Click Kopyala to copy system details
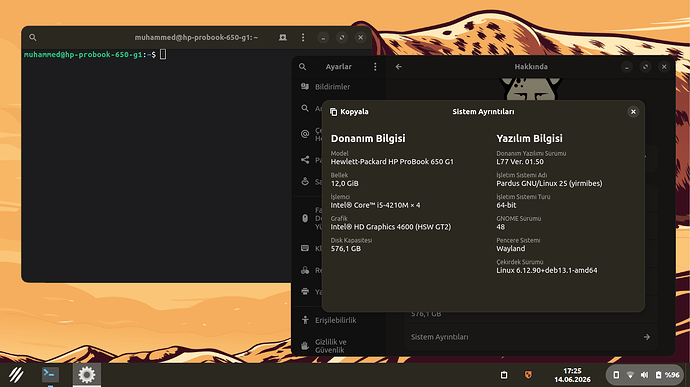This screenshot has height=387, width=690. coord(349,112)
